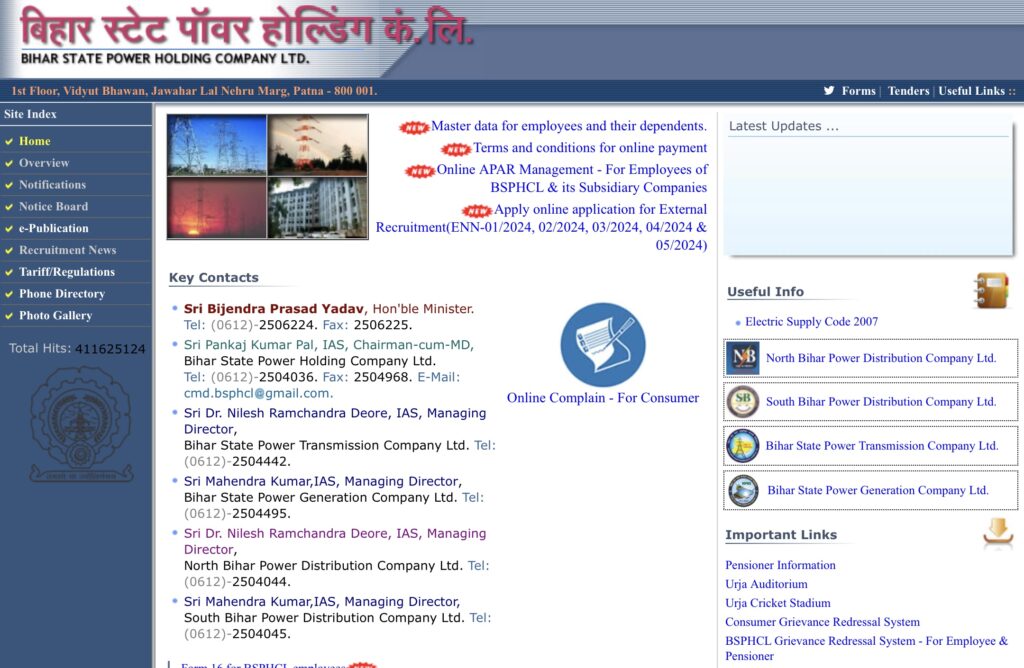Open Recruitment News in the sidebar
Image resolution: width=1024 pixels, height=668 pixels.
click(x=67, y=250)
